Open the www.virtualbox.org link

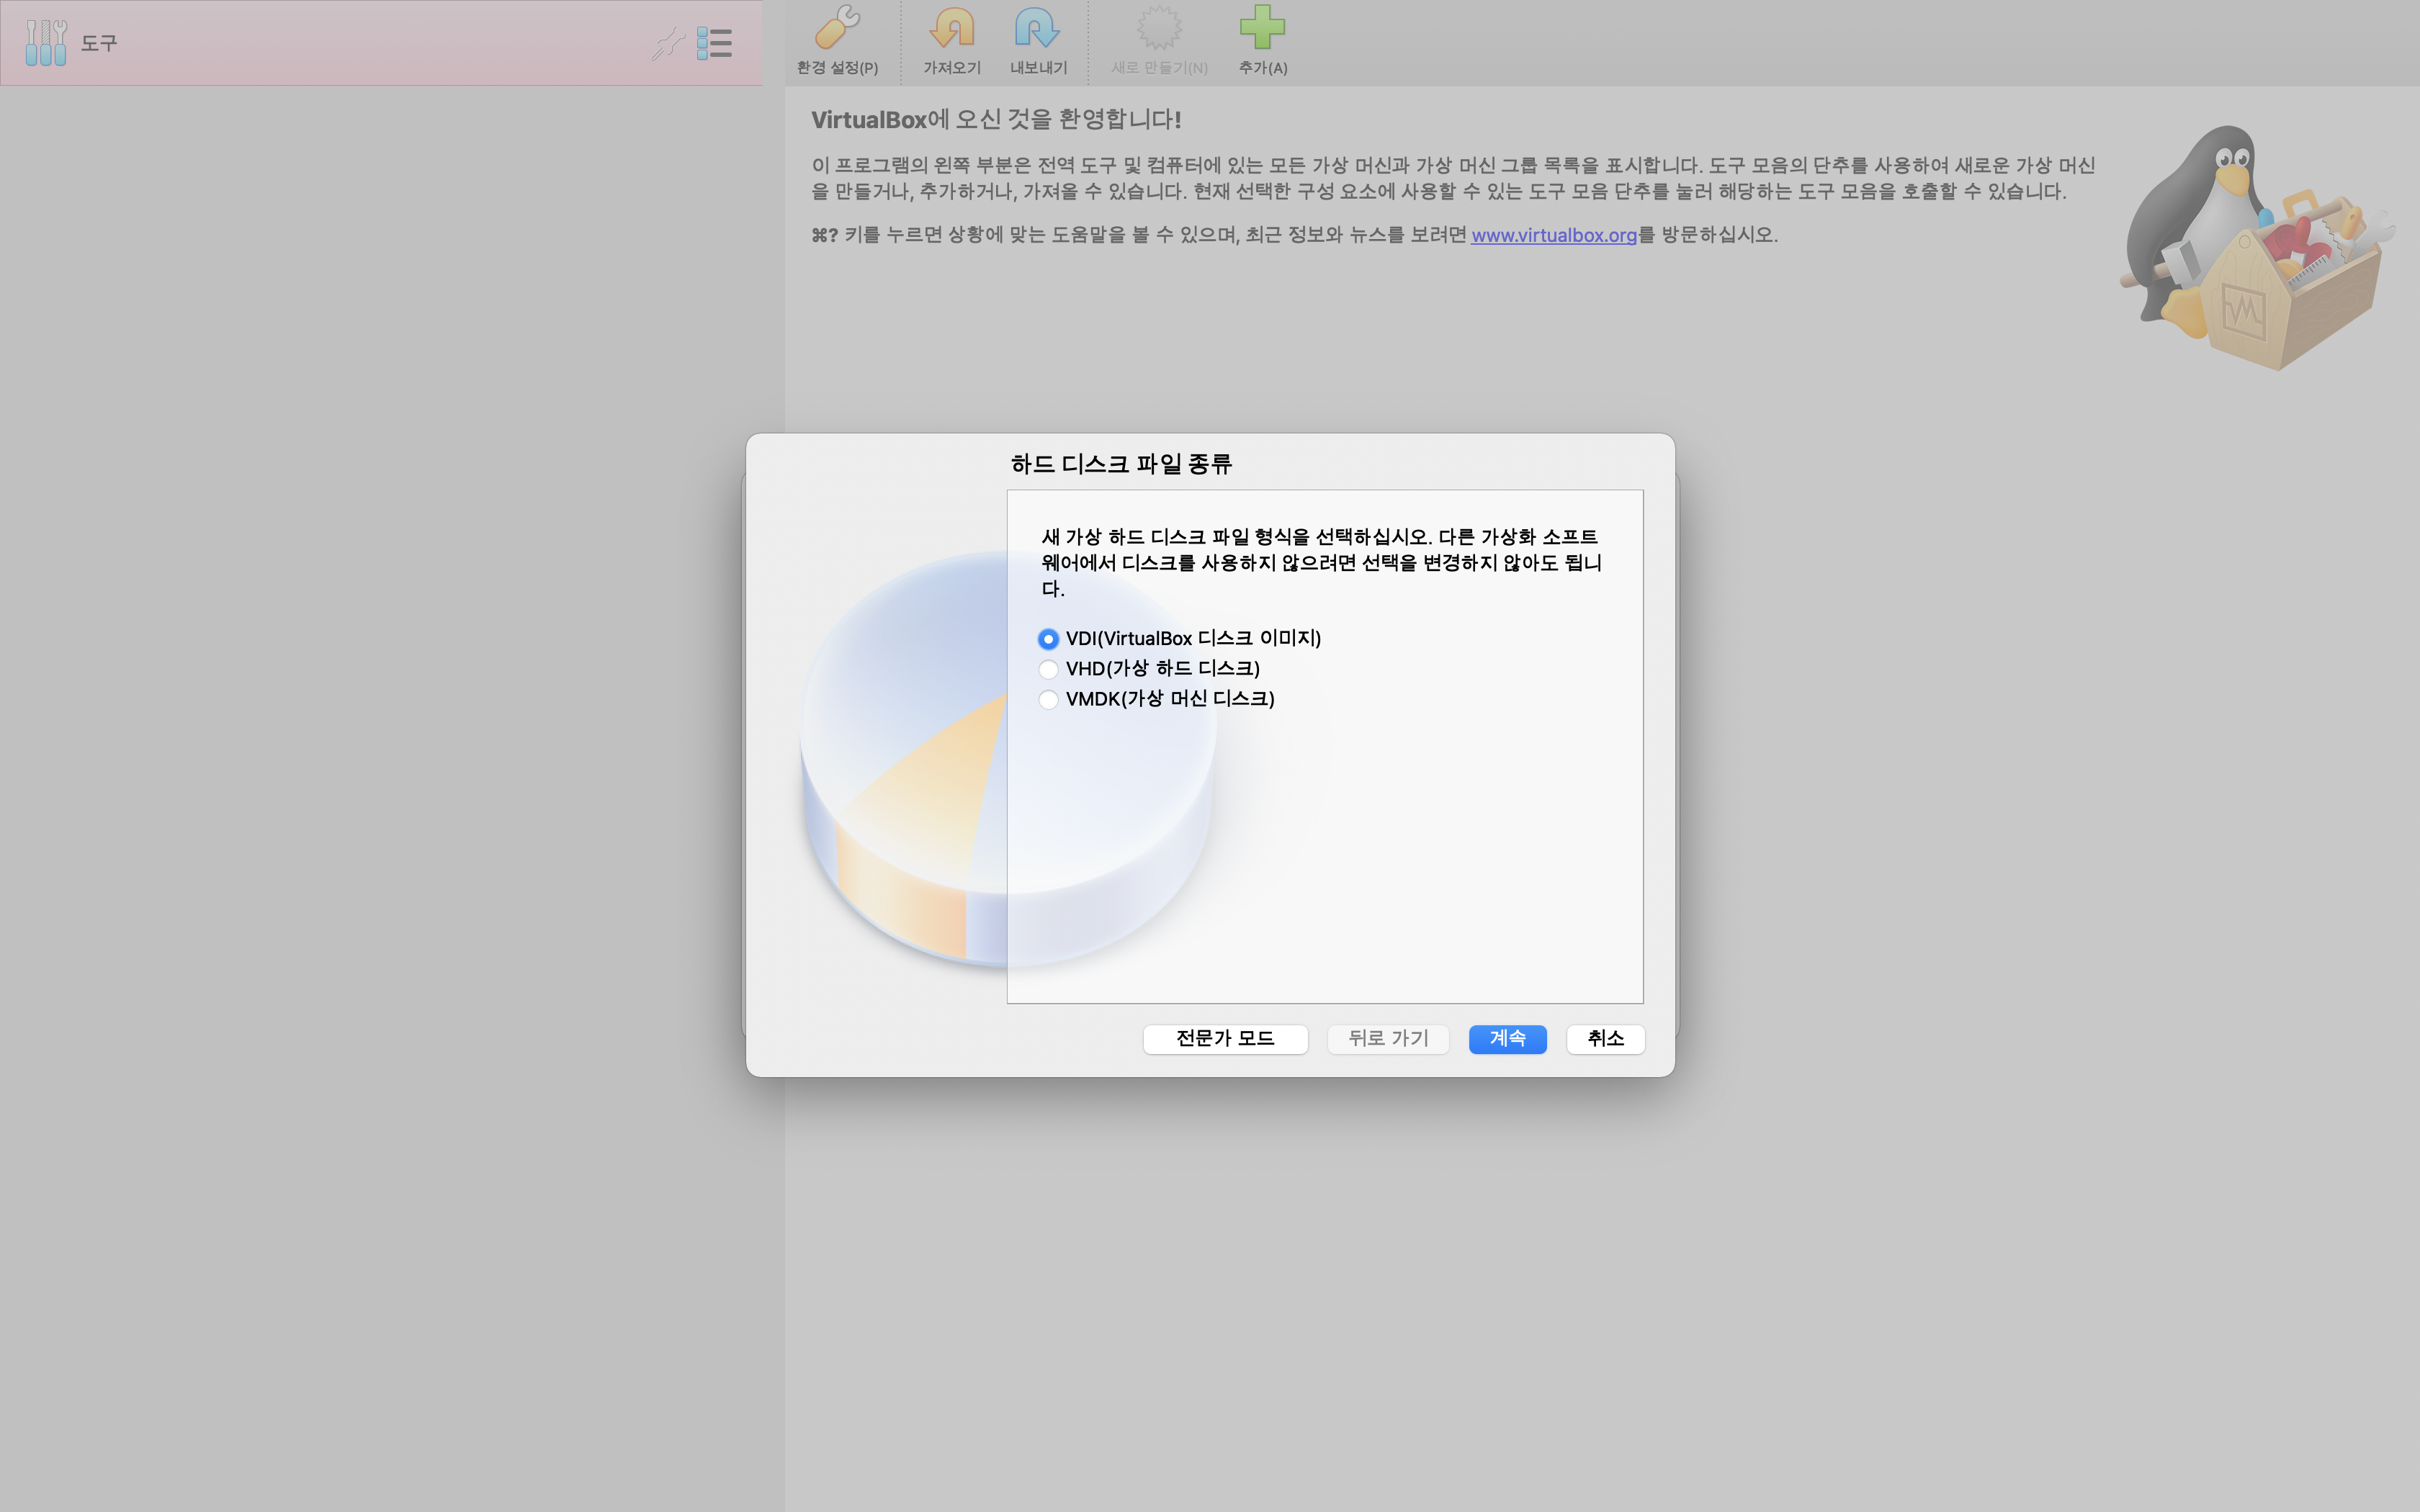(x=1553, y=235)
